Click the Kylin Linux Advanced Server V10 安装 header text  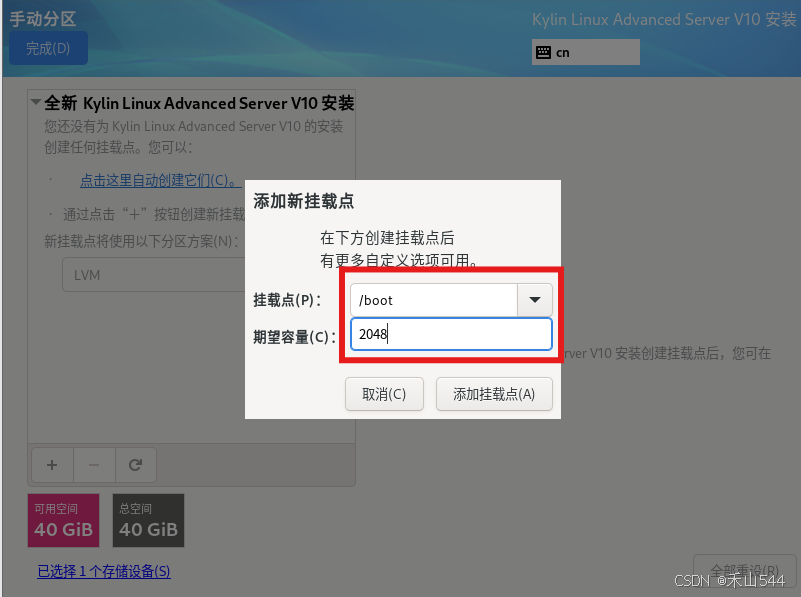(664, 19)
